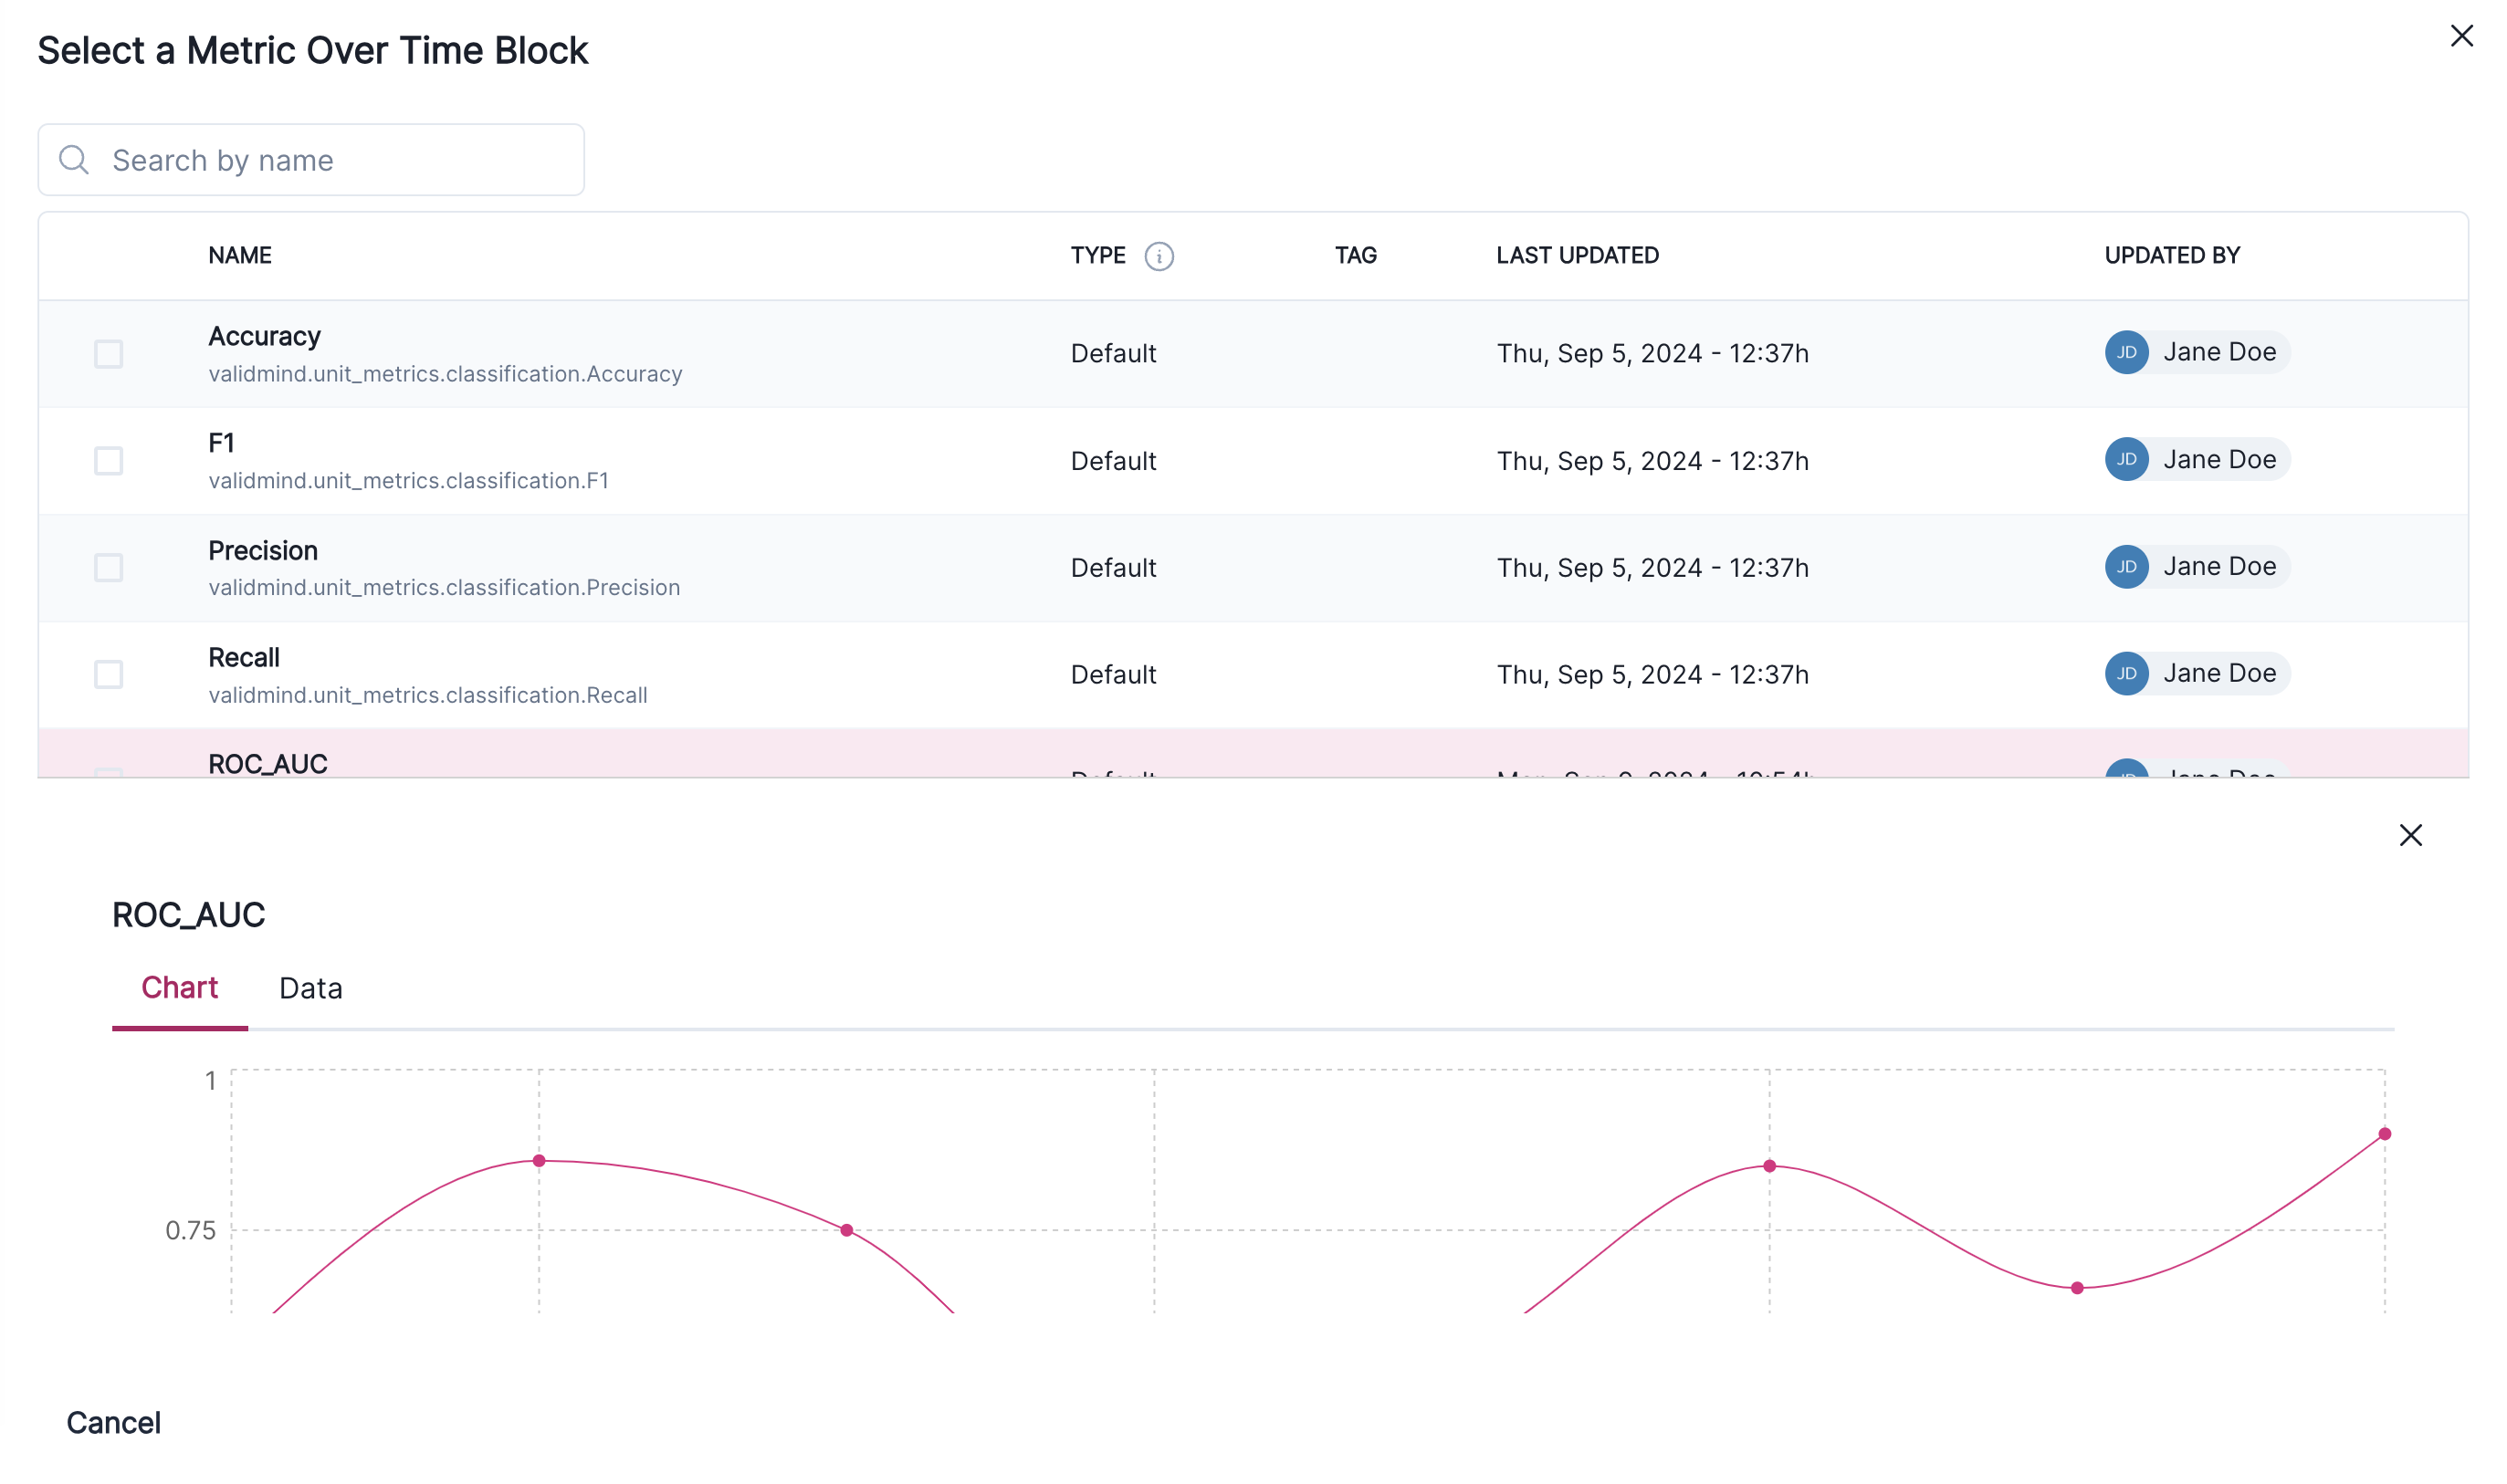This screenshot has height=1484, width=2507.
Task: Click Jane Doe's avatar in the Recall row
Action: [2128, 674]
